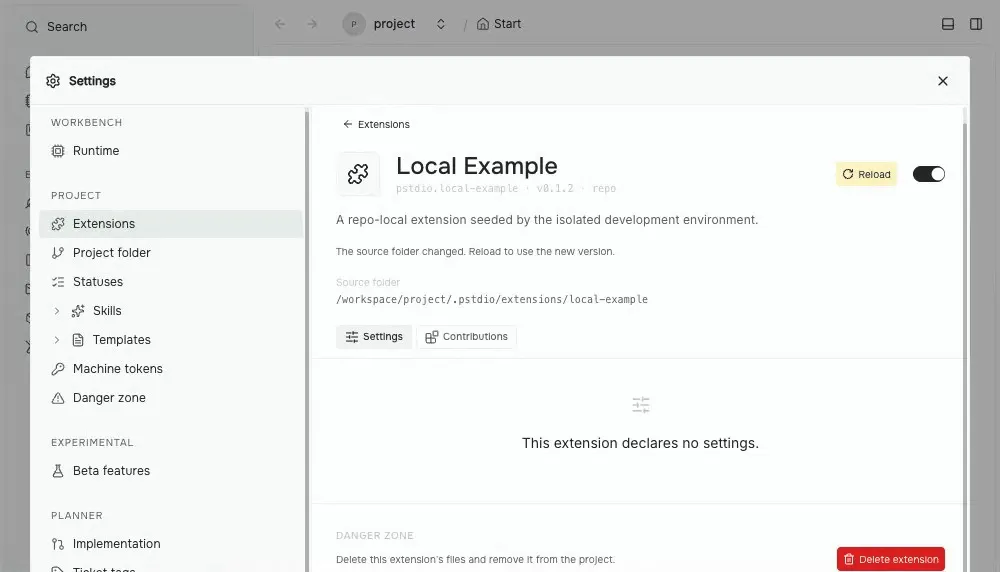The width and height of the screenshot is (1000, 572).
Task: Switch to the extension Settings tab
Action: 374,337
